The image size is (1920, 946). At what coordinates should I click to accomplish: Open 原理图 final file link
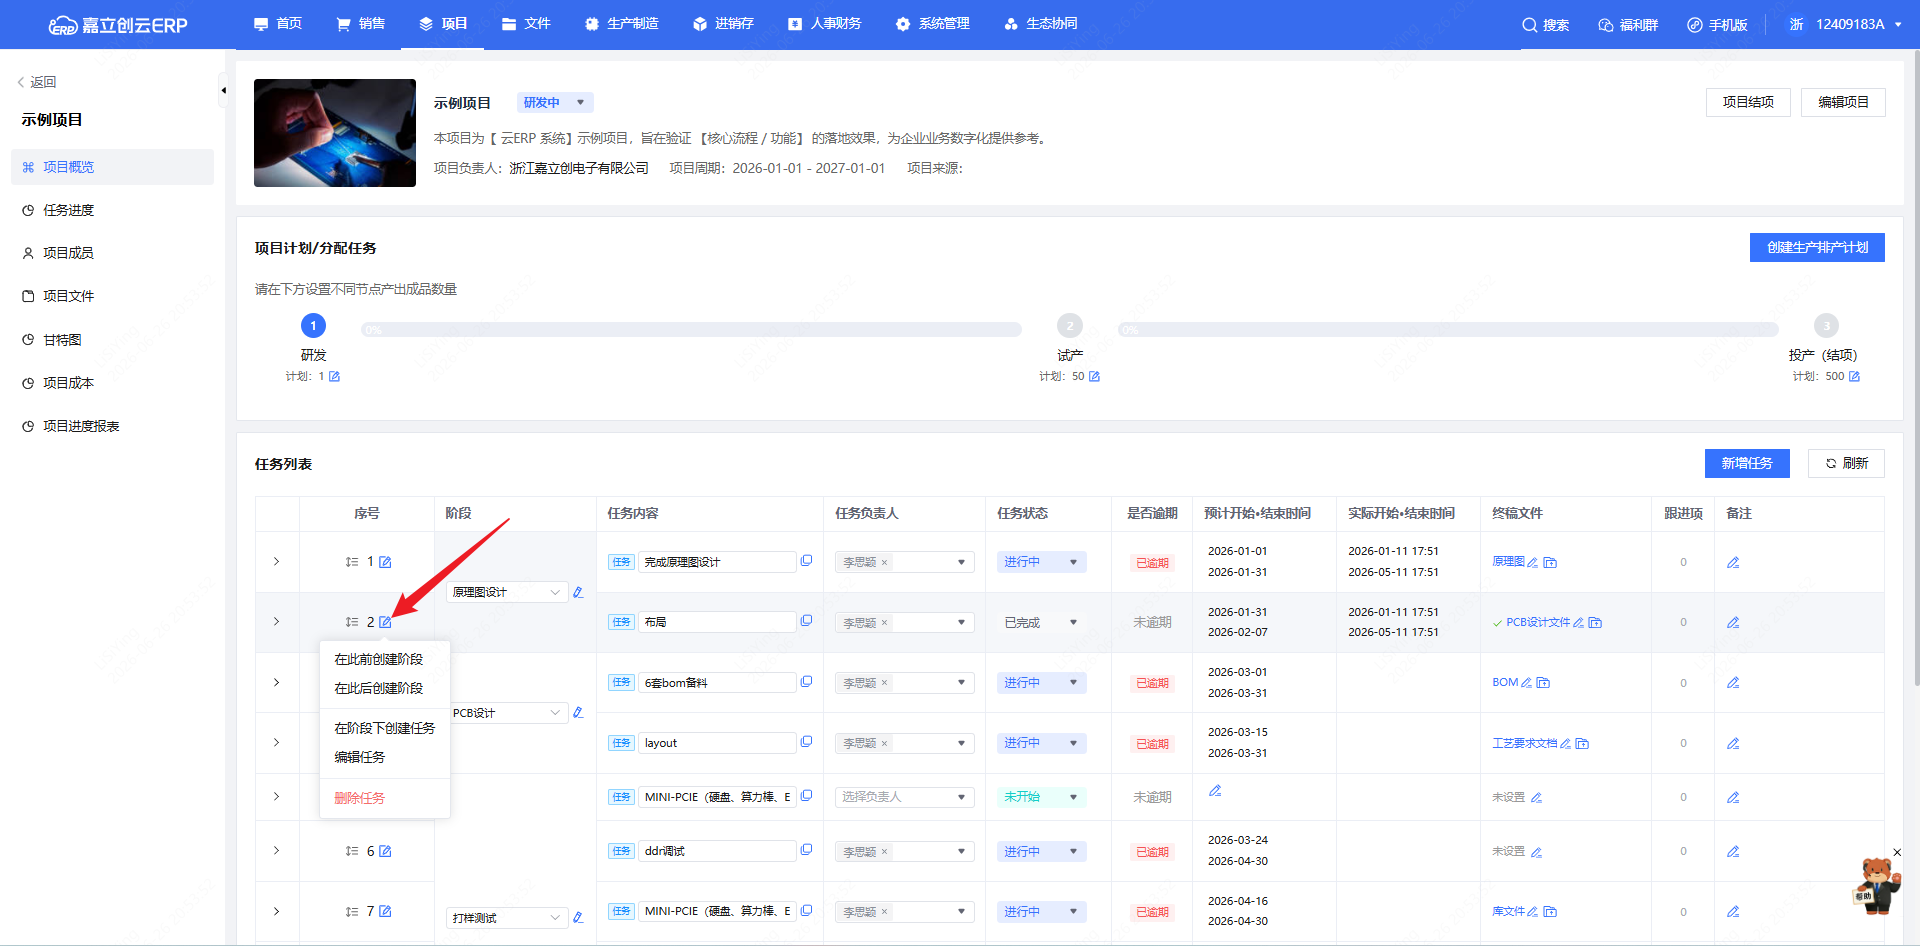[x=1508, y=562]
